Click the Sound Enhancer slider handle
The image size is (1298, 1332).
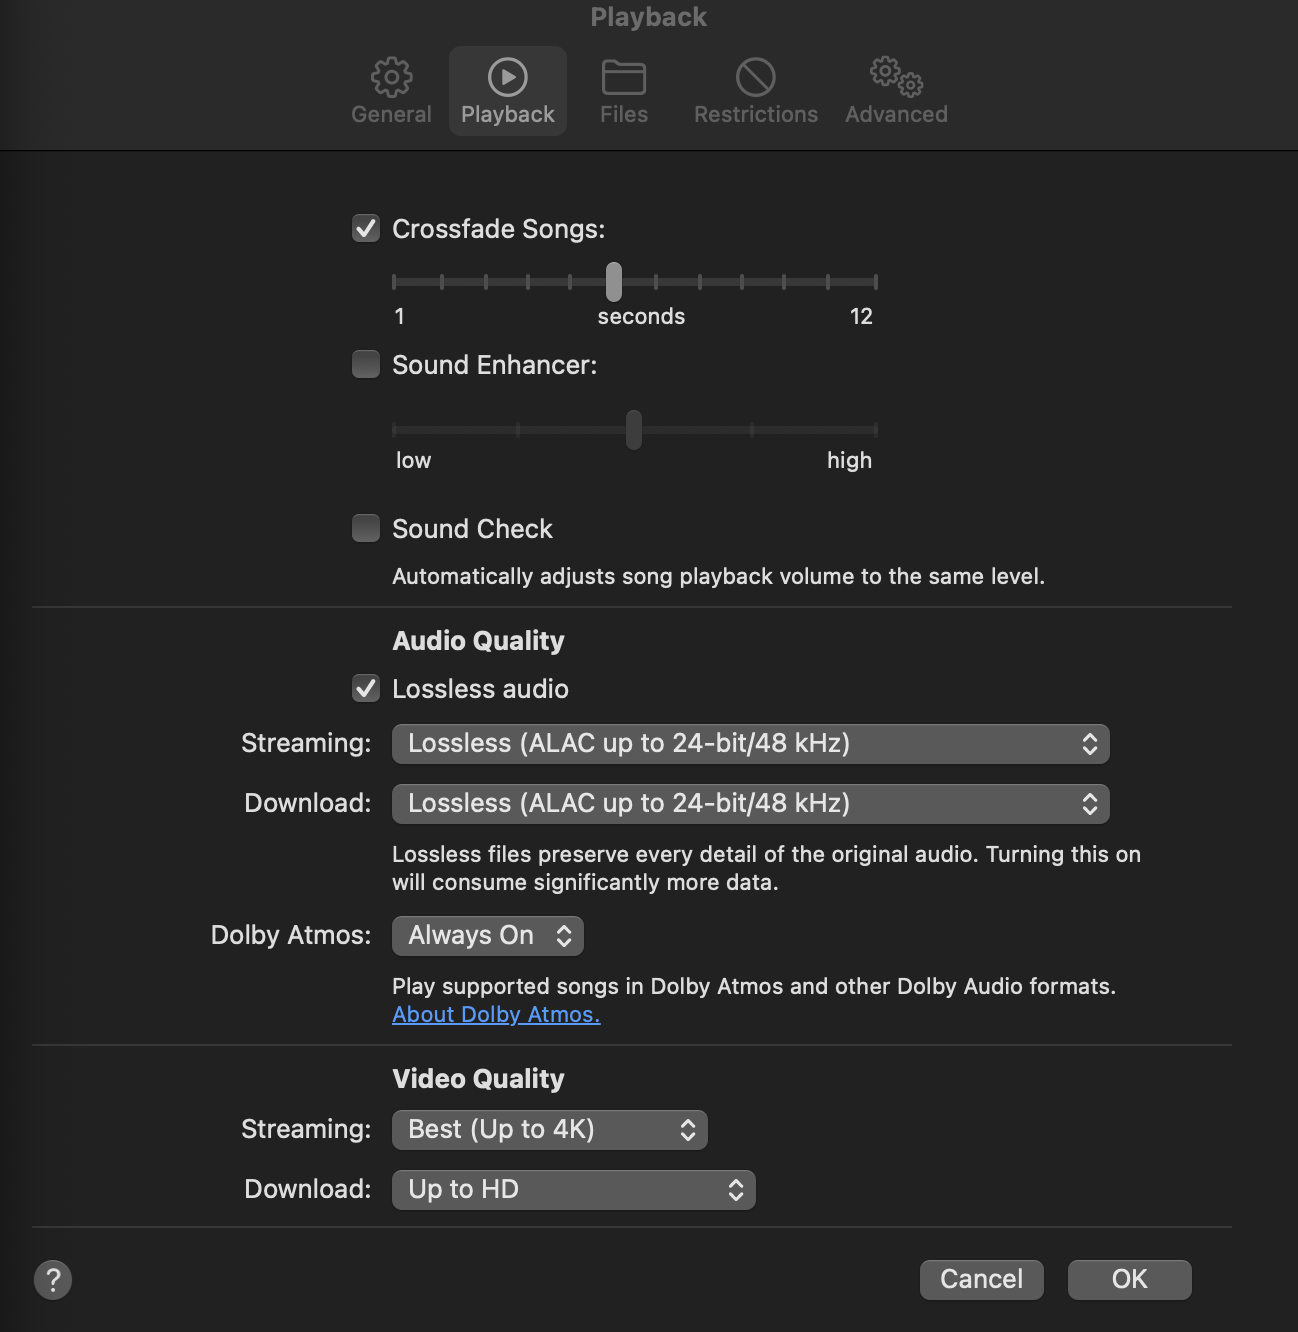(634, 430)
